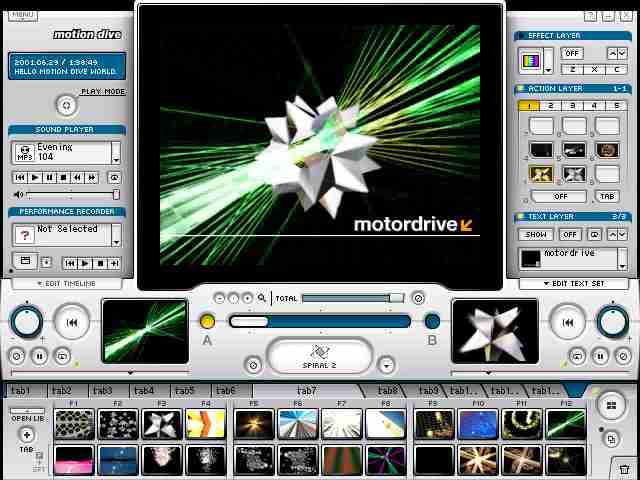Select channel A yellow button
Image resolution: width=640 pixels, height=480 pixels.
(207, 321)
